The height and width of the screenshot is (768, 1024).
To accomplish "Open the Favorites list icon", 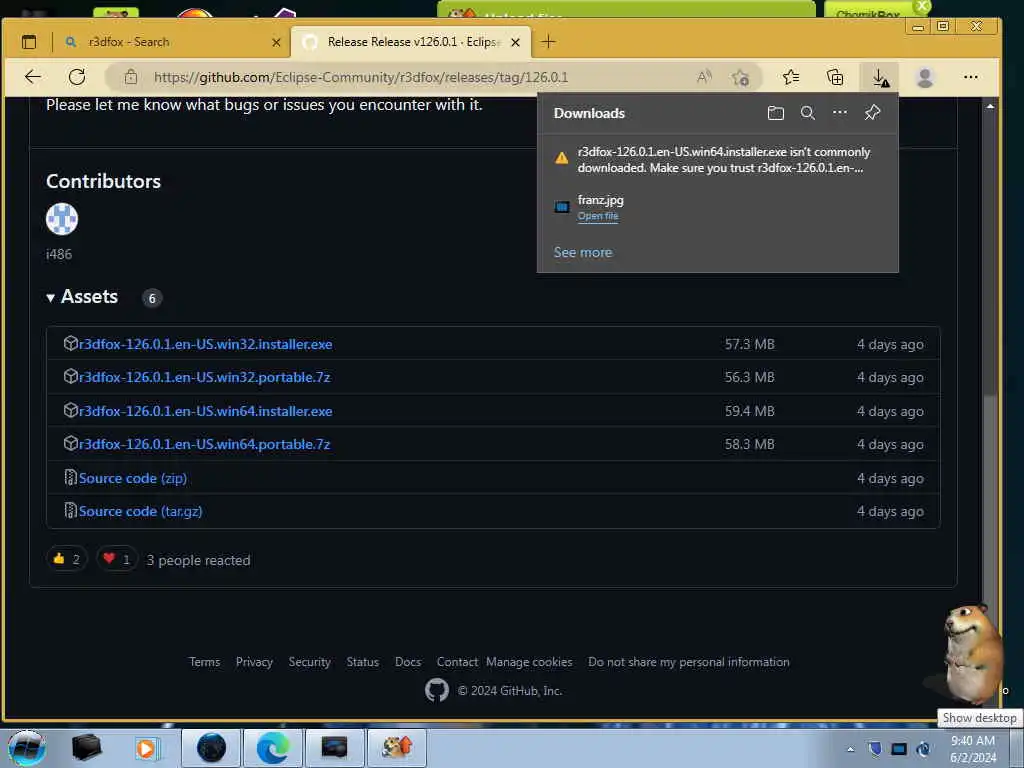I will [791, 77].
